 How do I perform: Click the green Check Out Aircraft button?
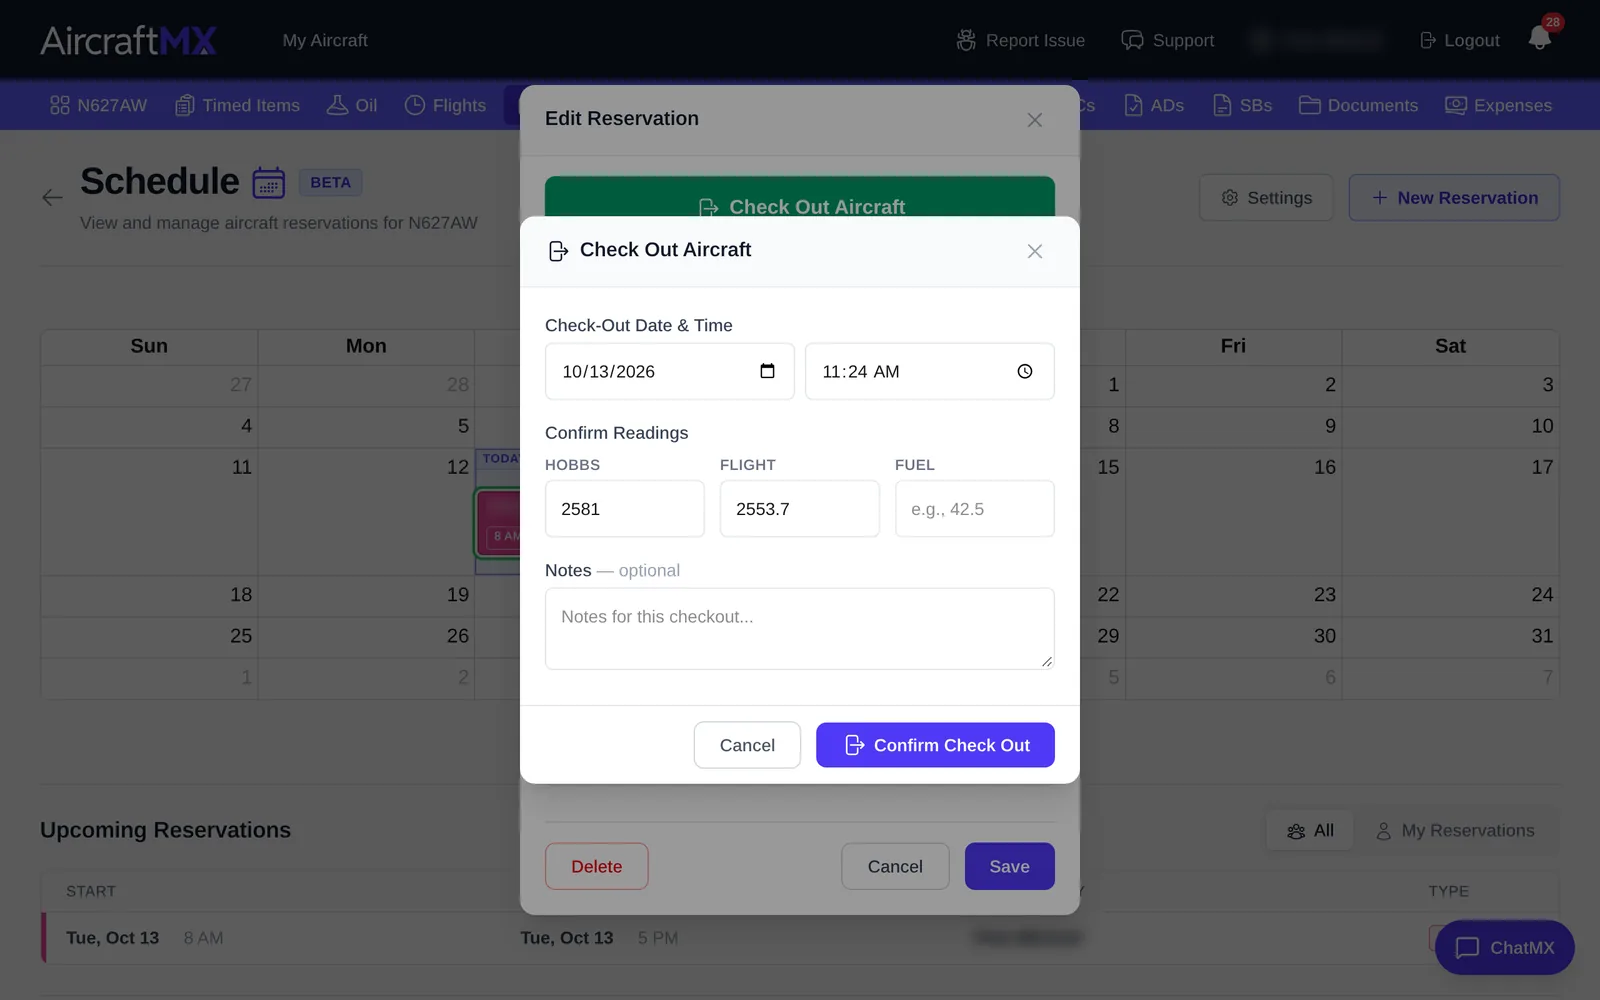(800, 198)
